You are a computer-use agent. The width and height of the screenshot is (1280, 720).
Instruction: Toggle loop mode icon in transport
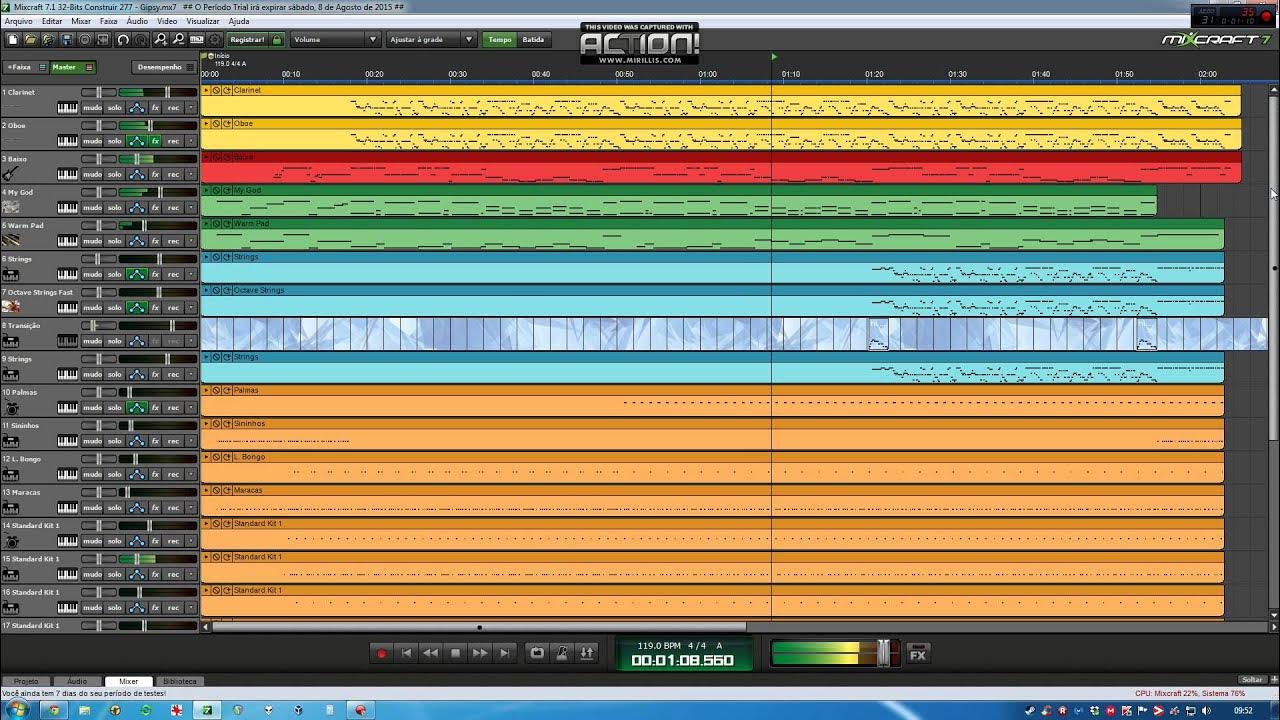(x=537, y=653)
